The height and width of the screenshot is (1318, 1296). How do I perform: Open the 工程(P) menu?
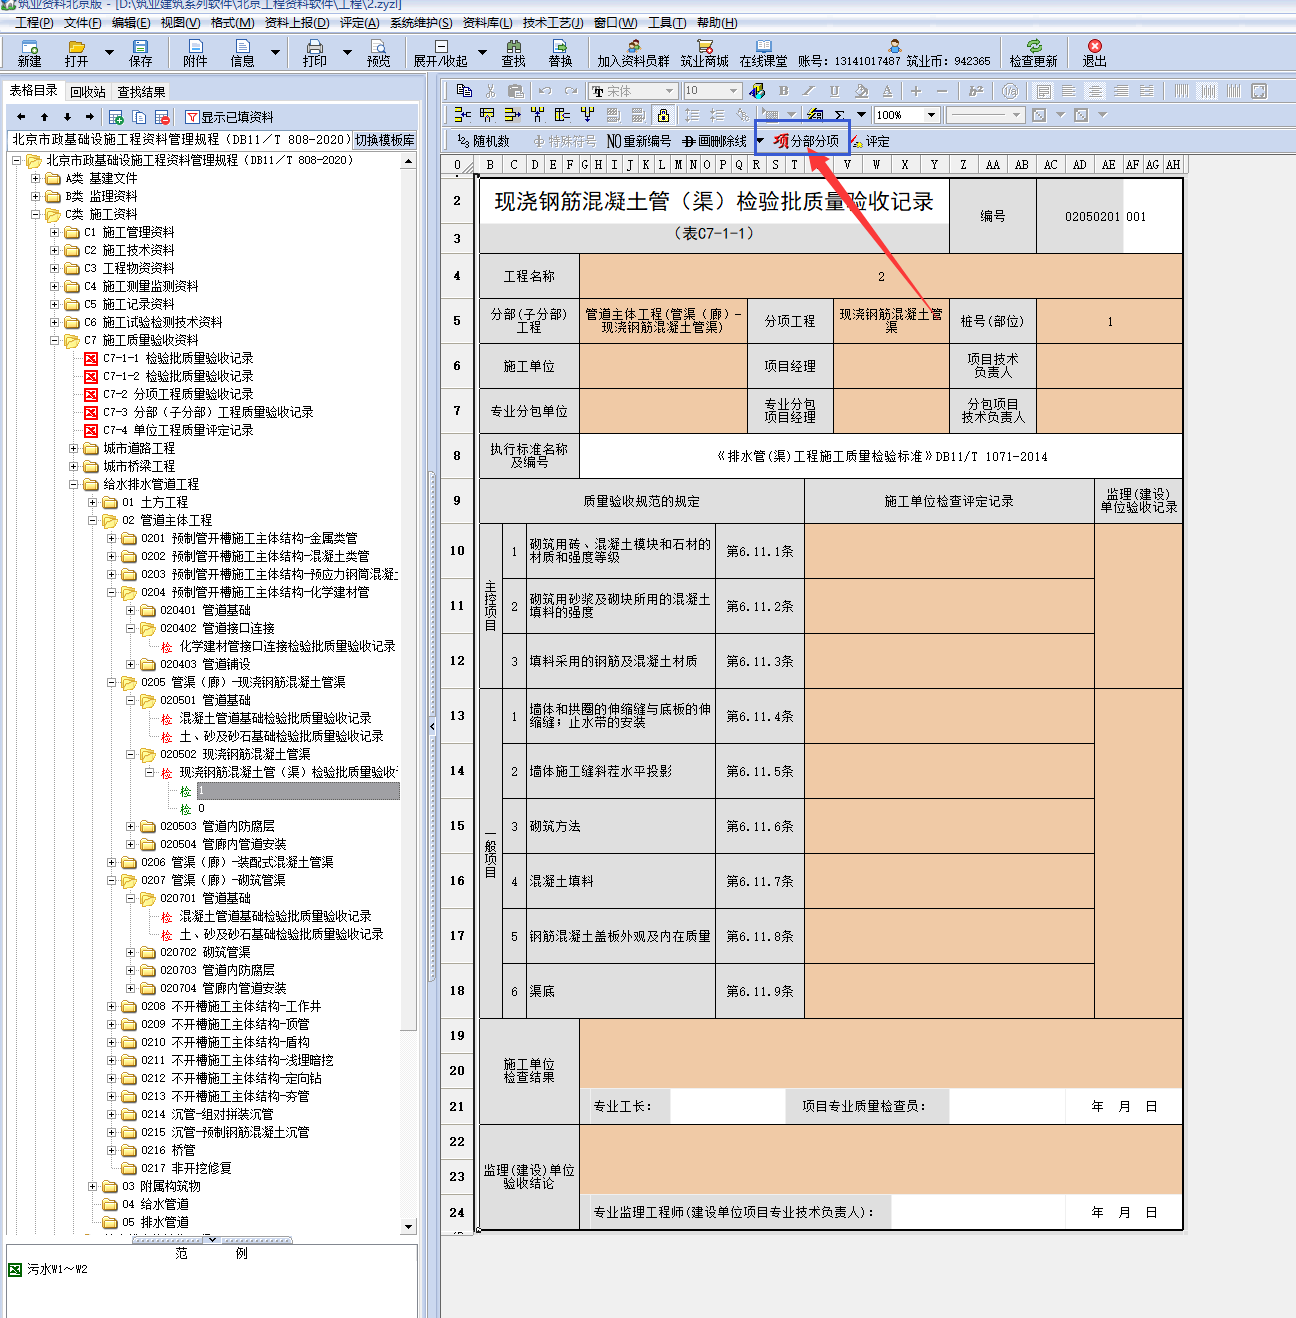coord(34,22)
